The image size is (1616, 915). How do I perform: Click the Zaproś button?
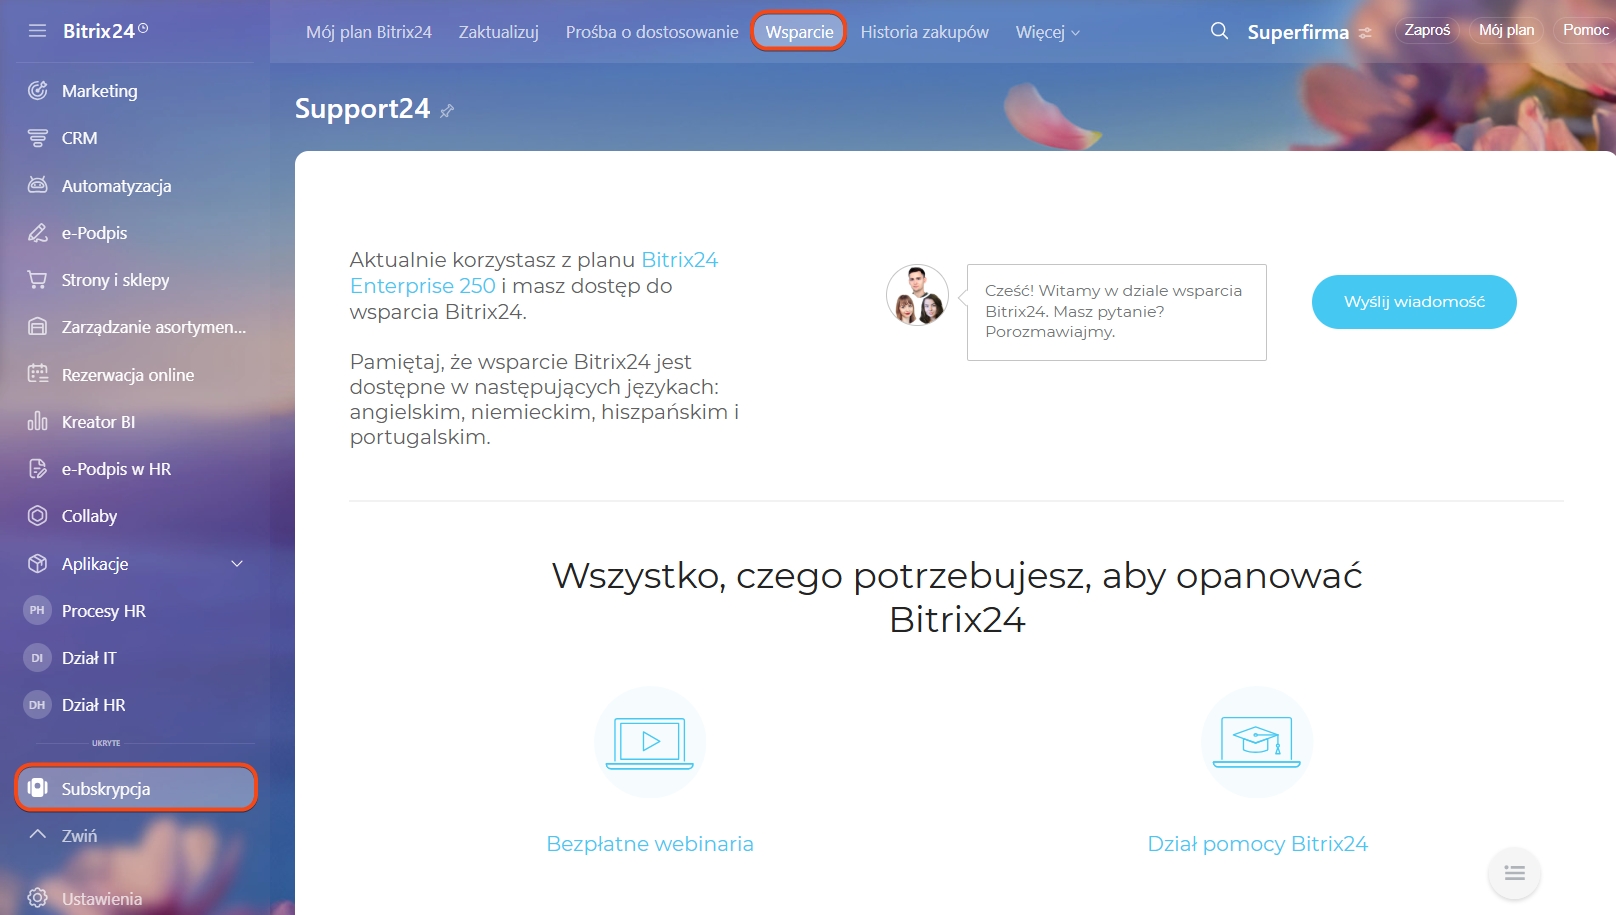click(1426, 30)
